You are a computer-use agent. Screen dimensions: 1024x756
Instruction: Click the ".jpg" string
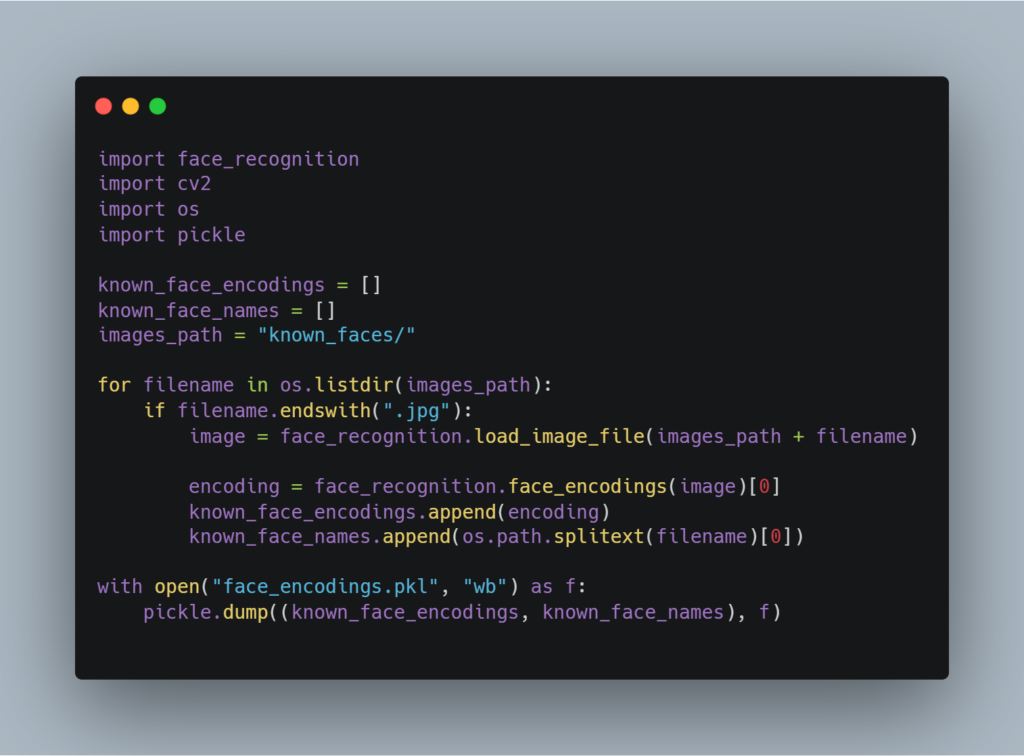click(416, 411)
